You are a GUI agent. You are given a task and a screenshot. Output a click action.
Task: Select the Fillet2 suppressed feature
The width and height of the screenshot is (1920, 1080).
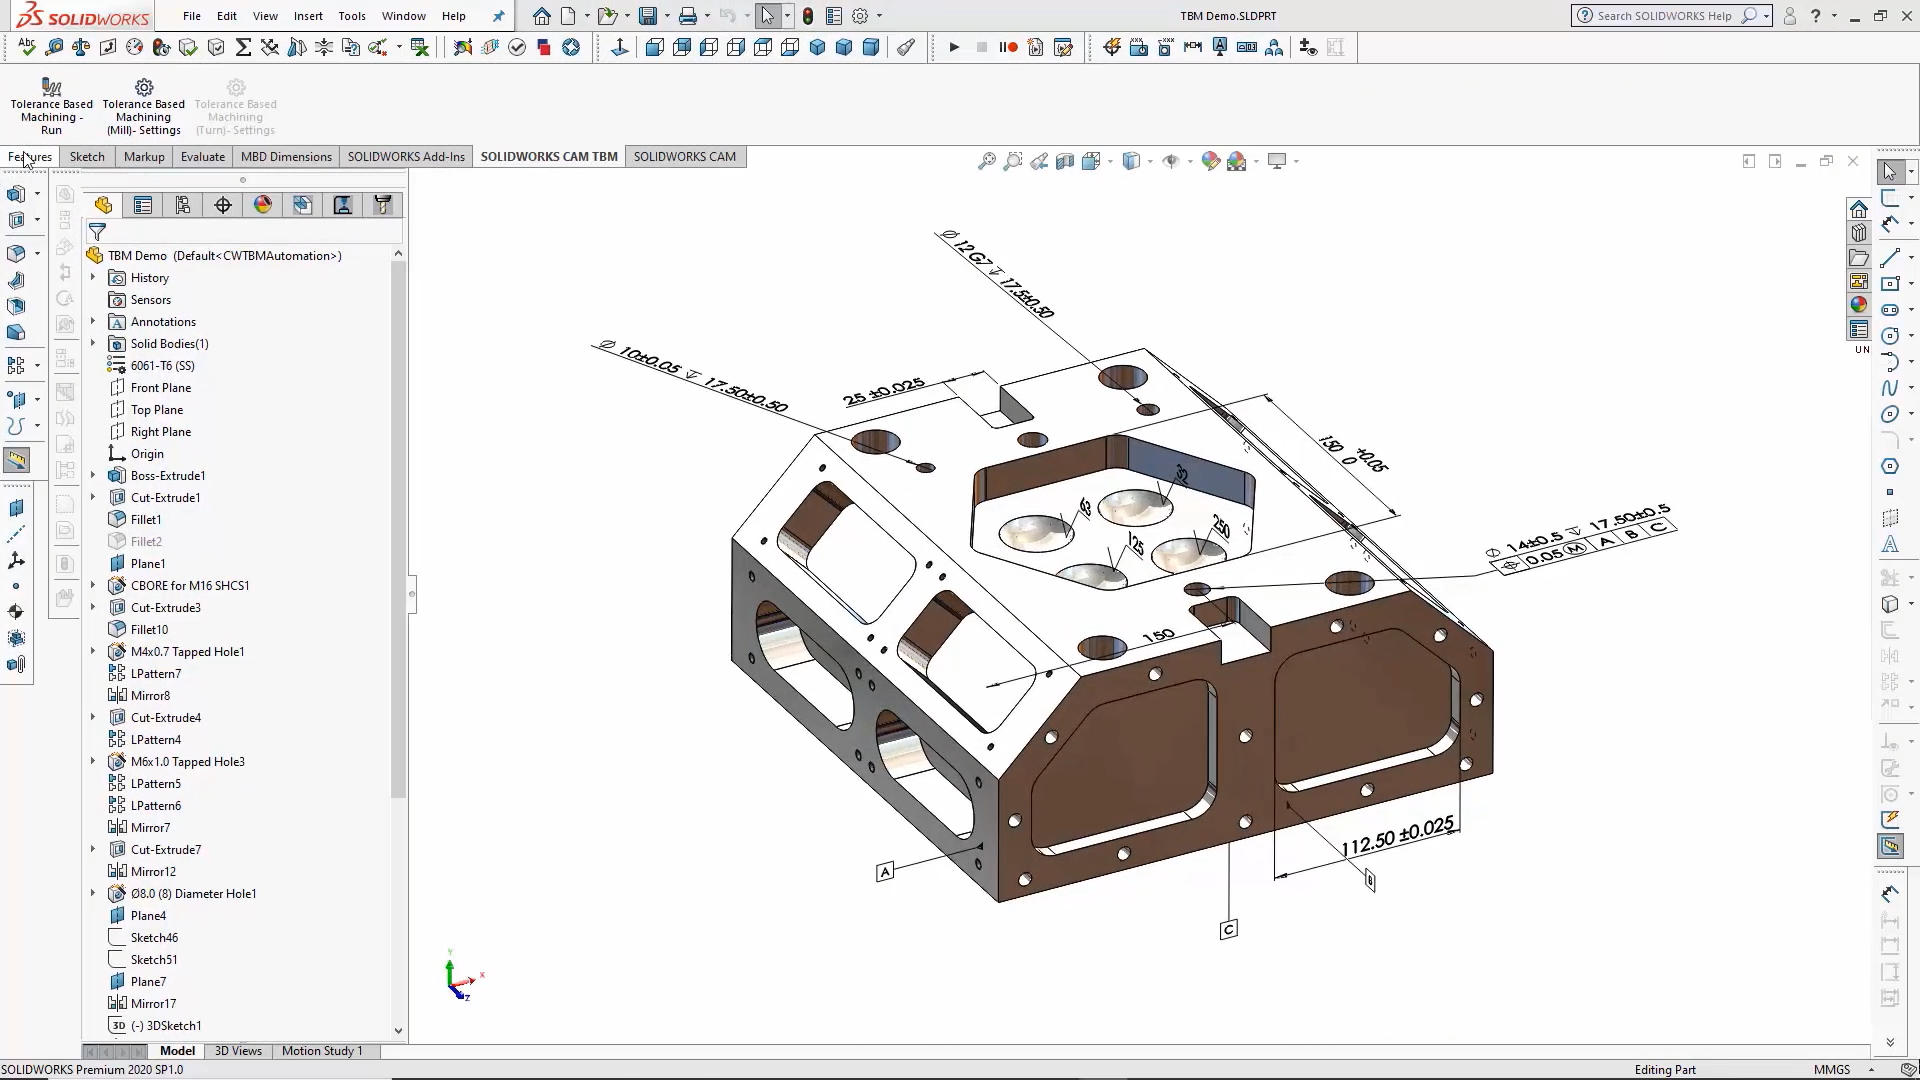[146, 541]
